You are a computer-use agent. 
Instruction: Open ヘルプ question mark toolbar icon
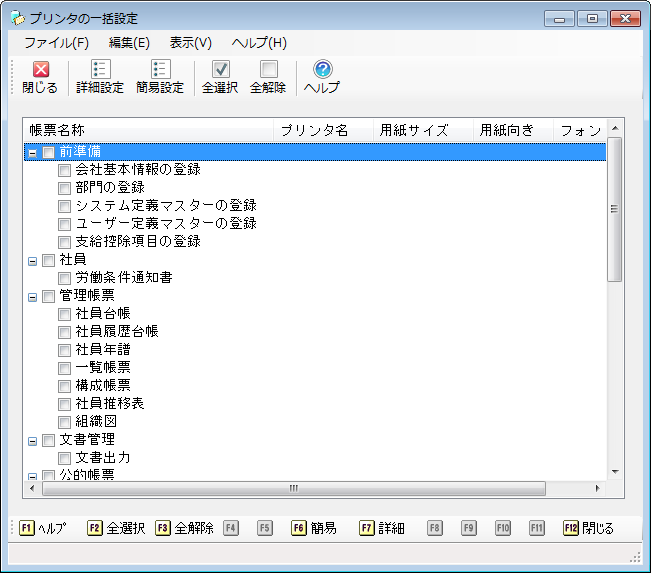322,70
